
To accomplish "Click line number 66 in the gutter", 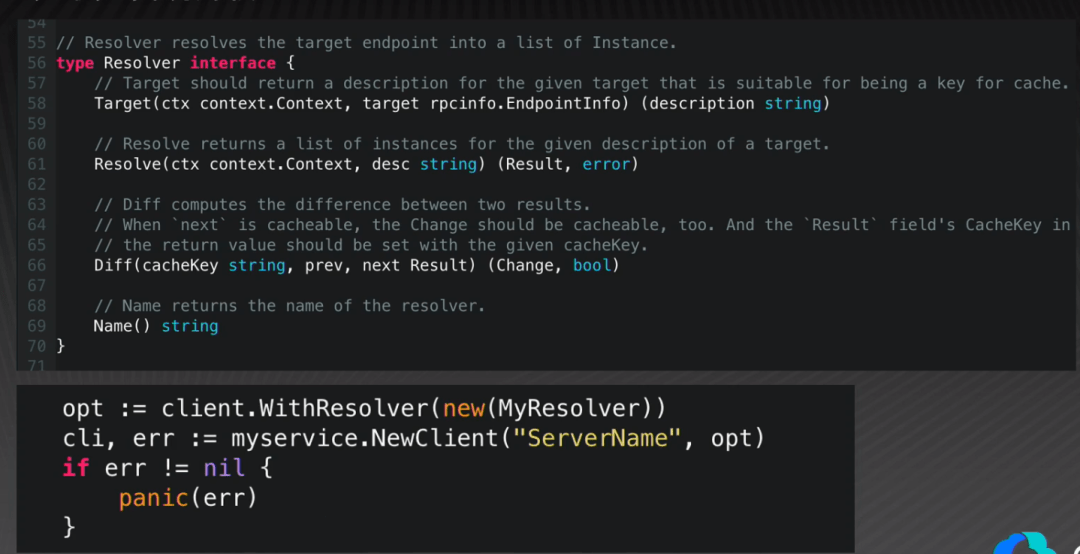I will click(x=36, y=265).
